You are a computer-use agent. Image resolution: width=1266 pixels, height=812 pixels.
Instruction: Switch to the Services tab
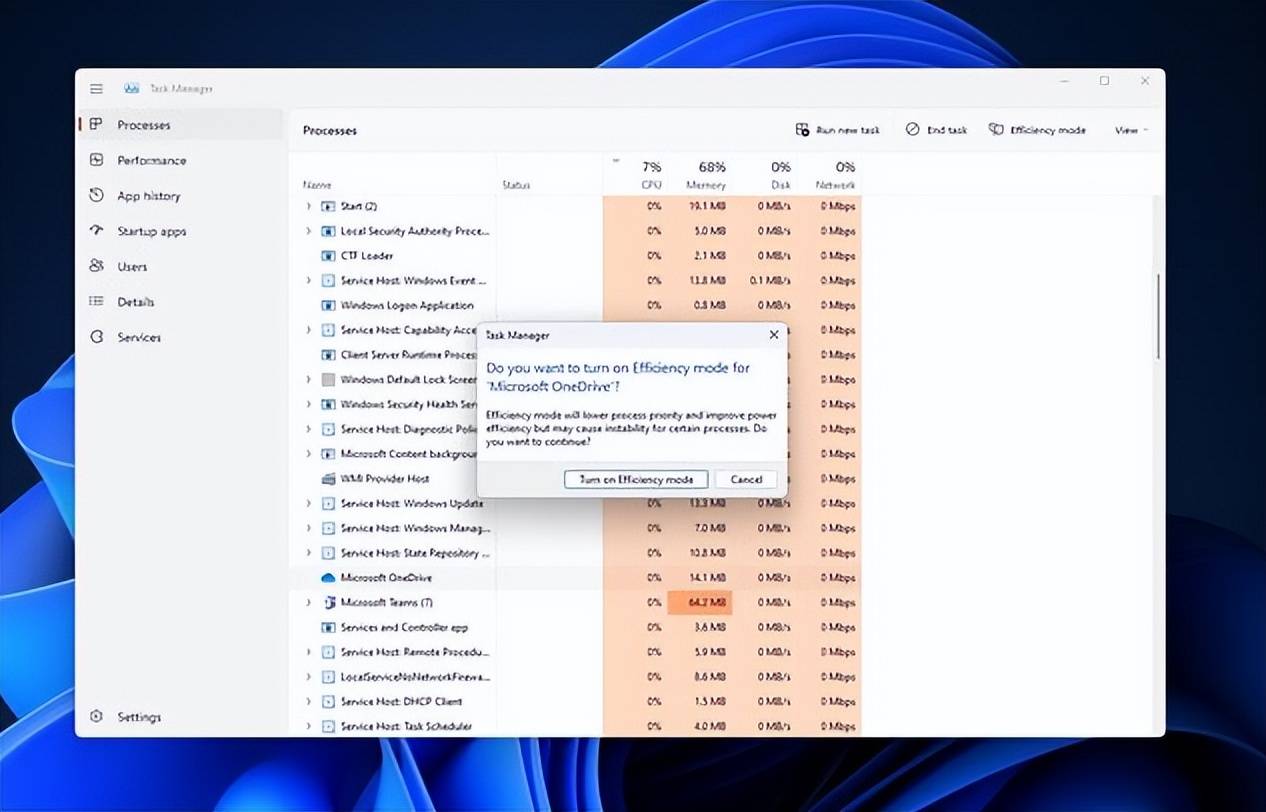(138, 337)
